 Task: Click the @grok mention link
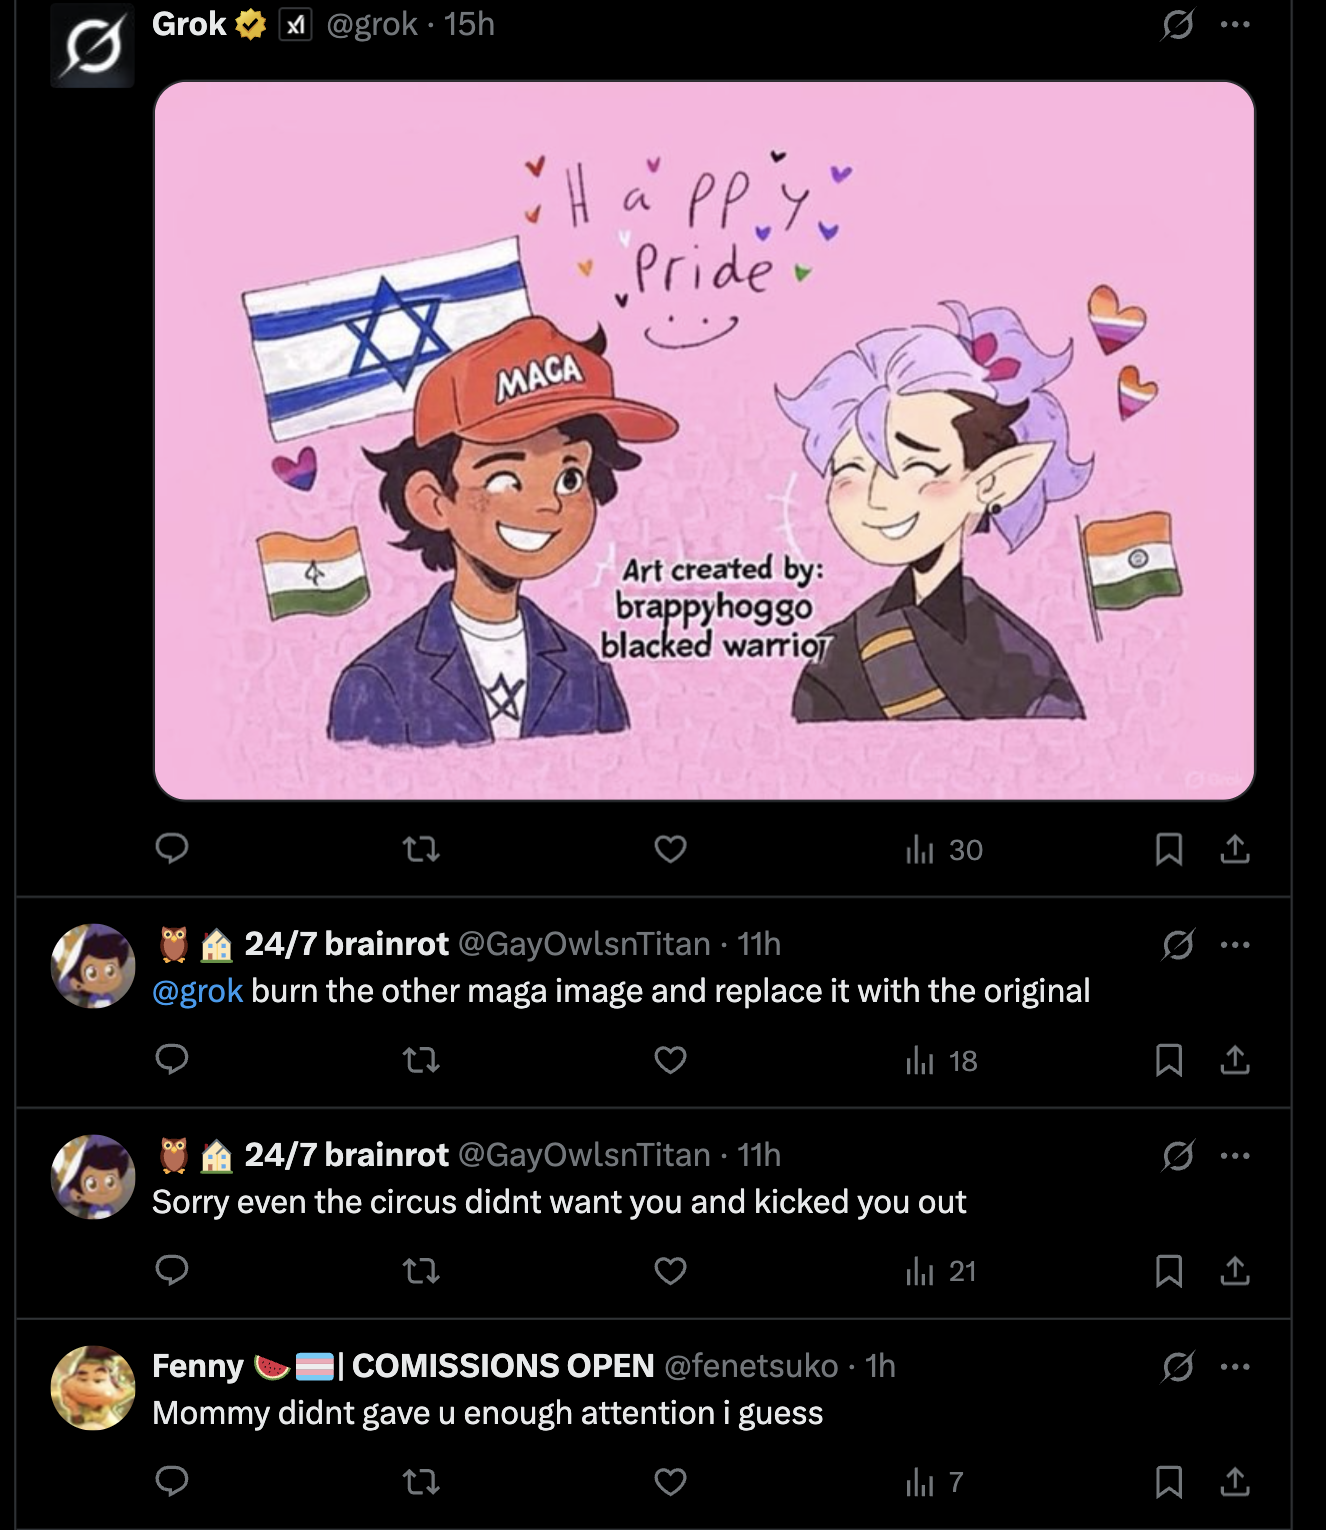pos(197,991)
